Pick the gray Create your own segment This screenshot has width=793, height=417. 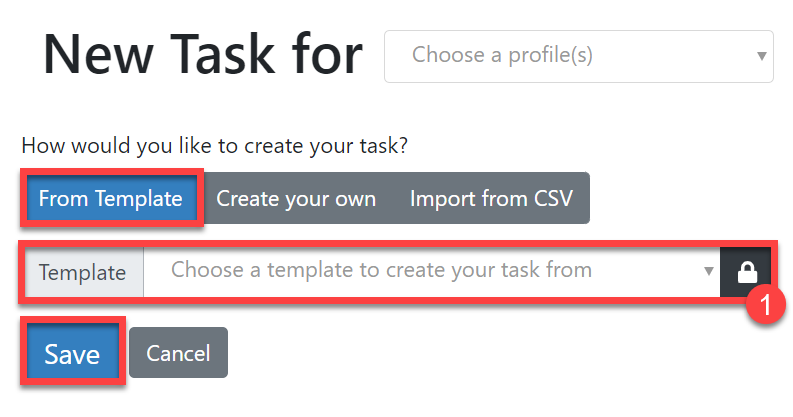(296, 198)
